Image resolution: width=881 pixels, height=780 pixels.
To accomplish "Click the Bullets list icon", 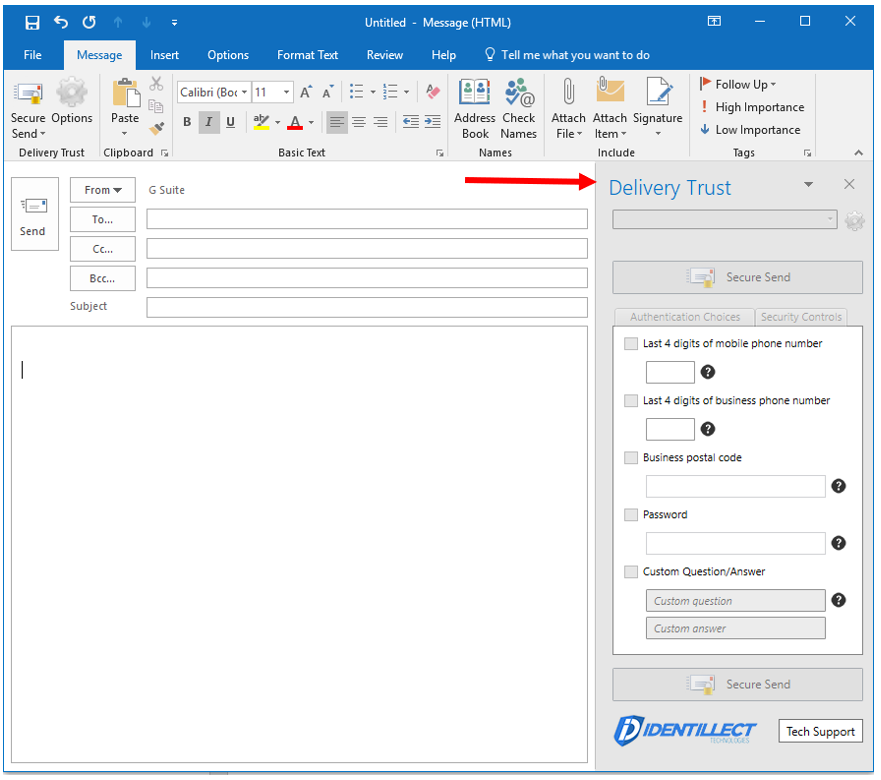I will click(x=357, y=92).
